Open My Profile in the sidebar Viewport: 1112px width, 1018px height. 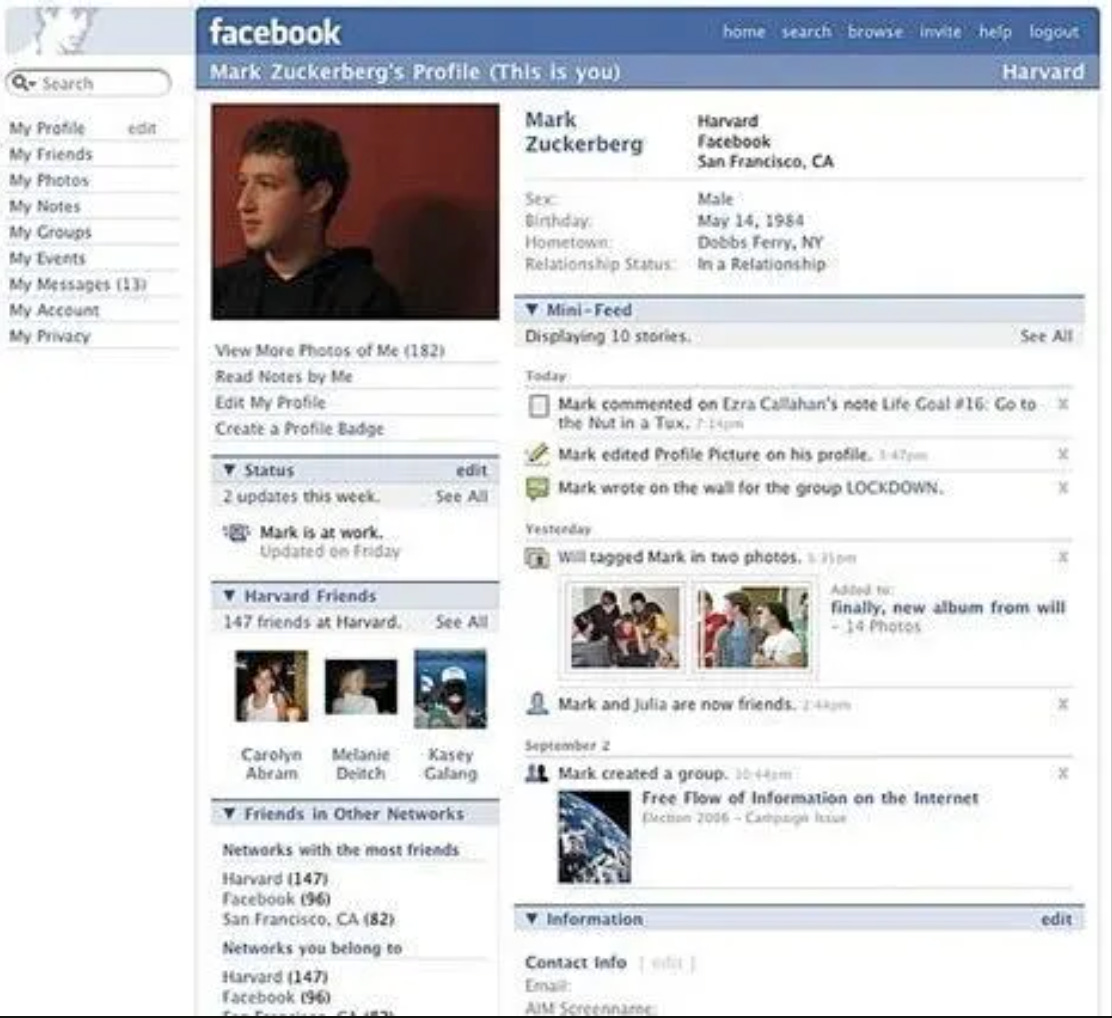(x=47, y=128)
